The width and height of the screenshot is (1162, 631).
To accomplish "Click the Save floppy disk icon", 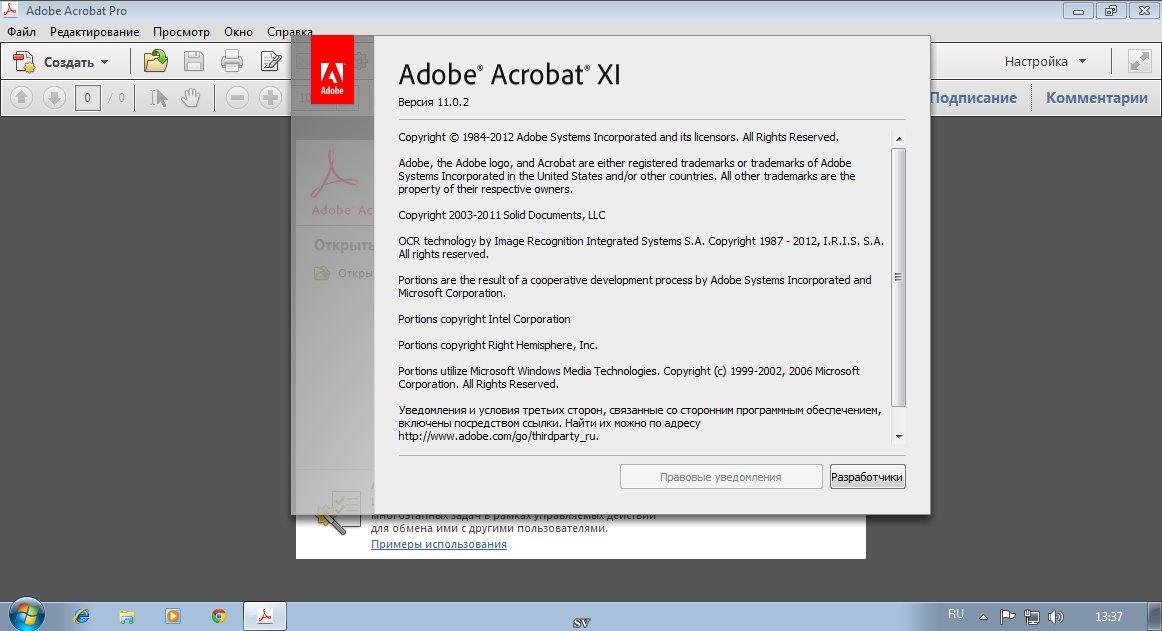I will coord(194,62).
